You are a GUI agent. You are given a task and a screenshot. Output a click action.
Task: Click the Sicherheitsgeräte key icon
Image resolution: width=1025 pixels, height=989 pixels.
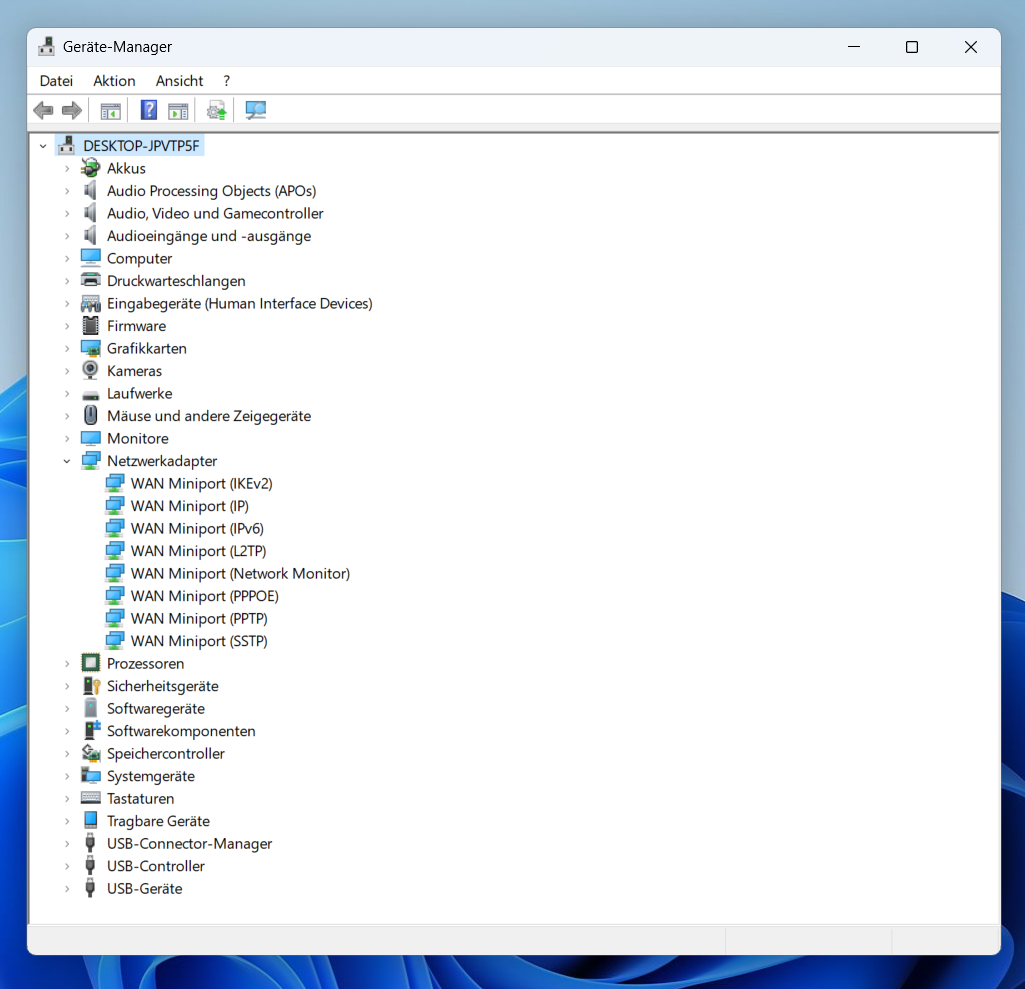coord(91,686)
